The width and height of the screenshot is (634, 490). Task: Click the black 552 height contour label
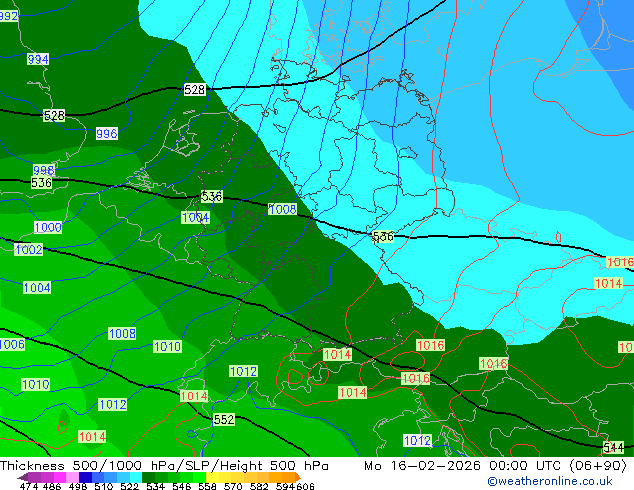224,420
